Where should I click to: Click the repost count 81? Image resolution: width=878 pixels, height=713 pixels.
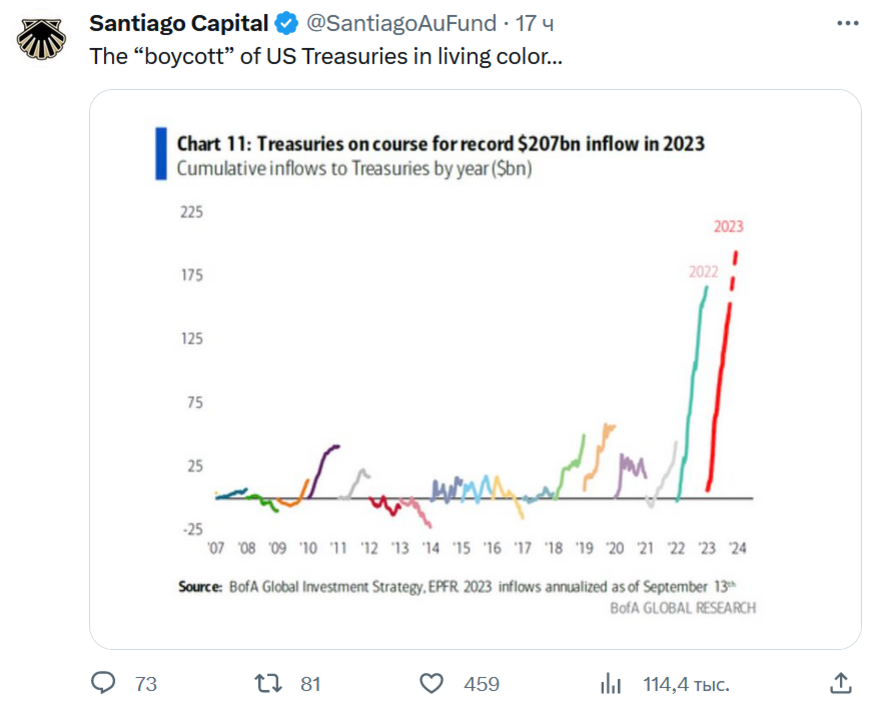[310, 684]
